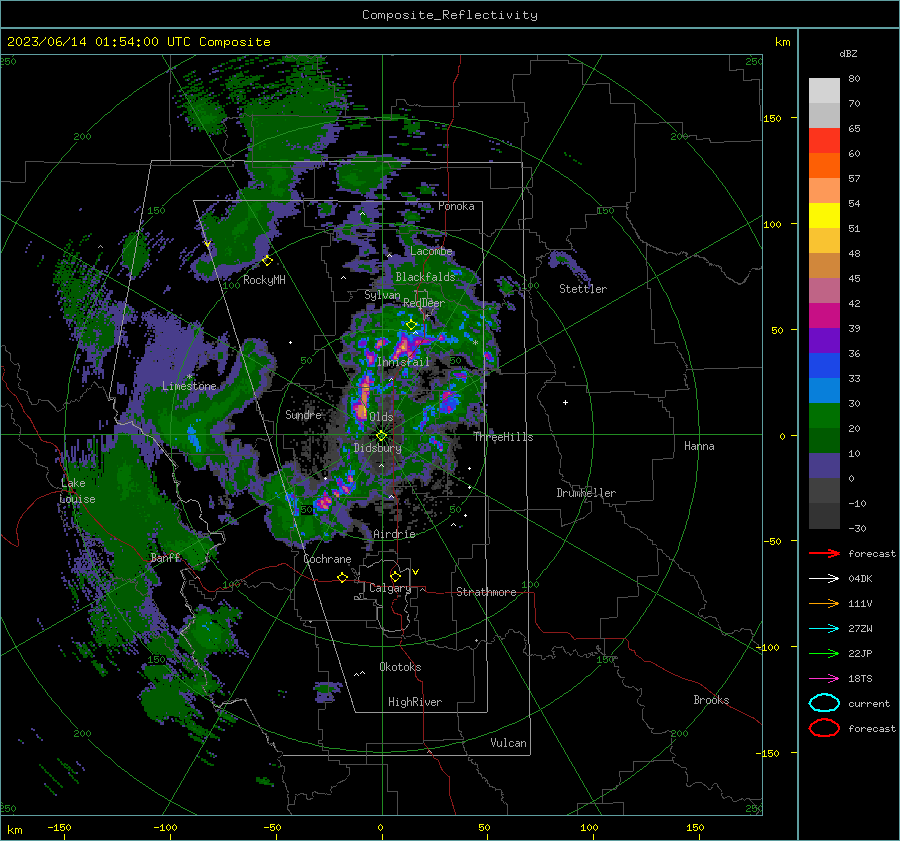900x841 pixels.
Task: Click the Banff label
Action: [165, 558]
